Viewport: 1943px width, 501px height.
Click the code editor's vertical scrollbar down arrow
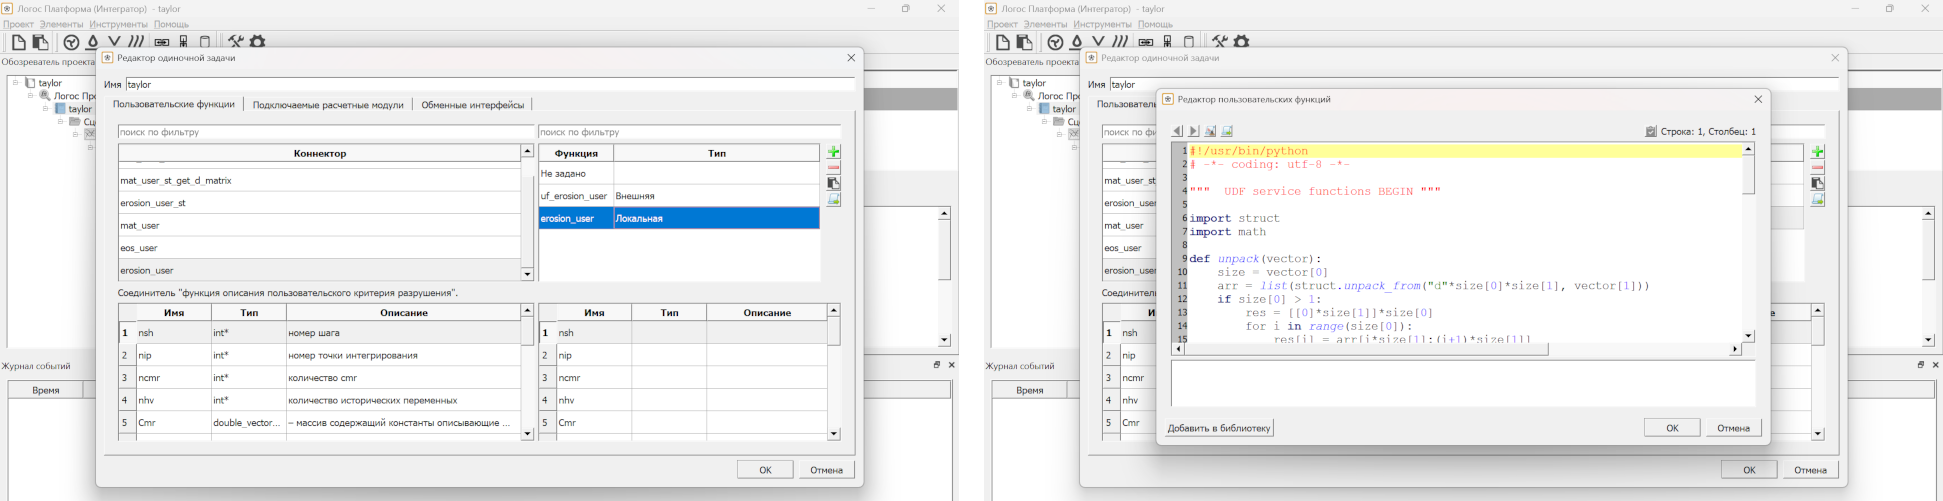click(1748, 336)
